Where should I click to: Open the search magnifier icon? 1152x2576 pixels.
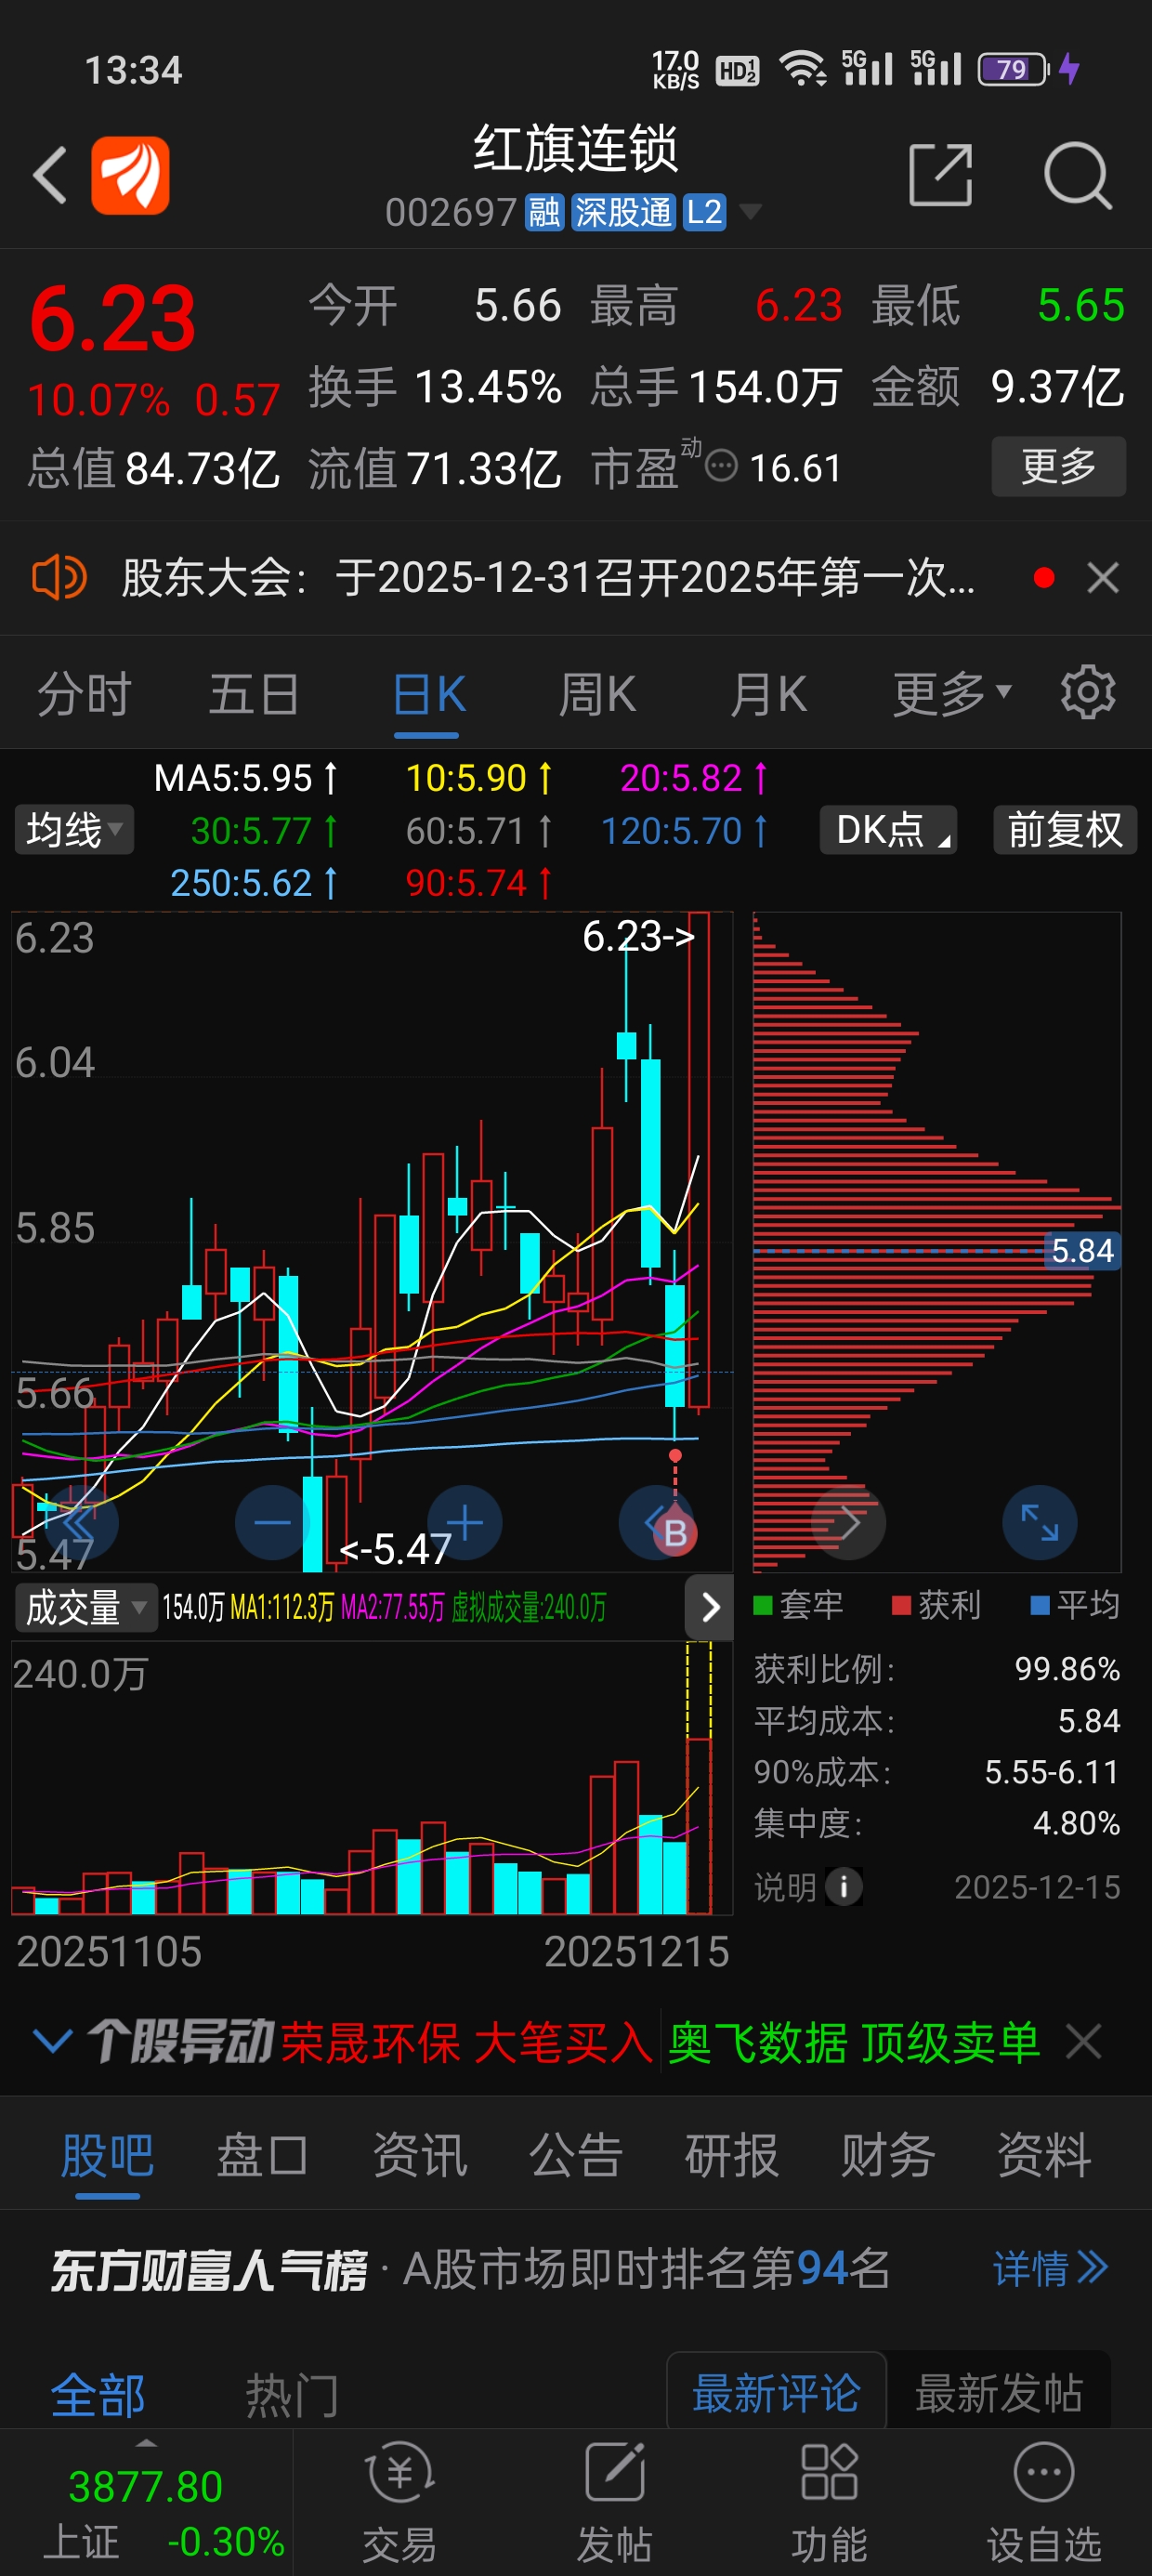(1077, 176)
